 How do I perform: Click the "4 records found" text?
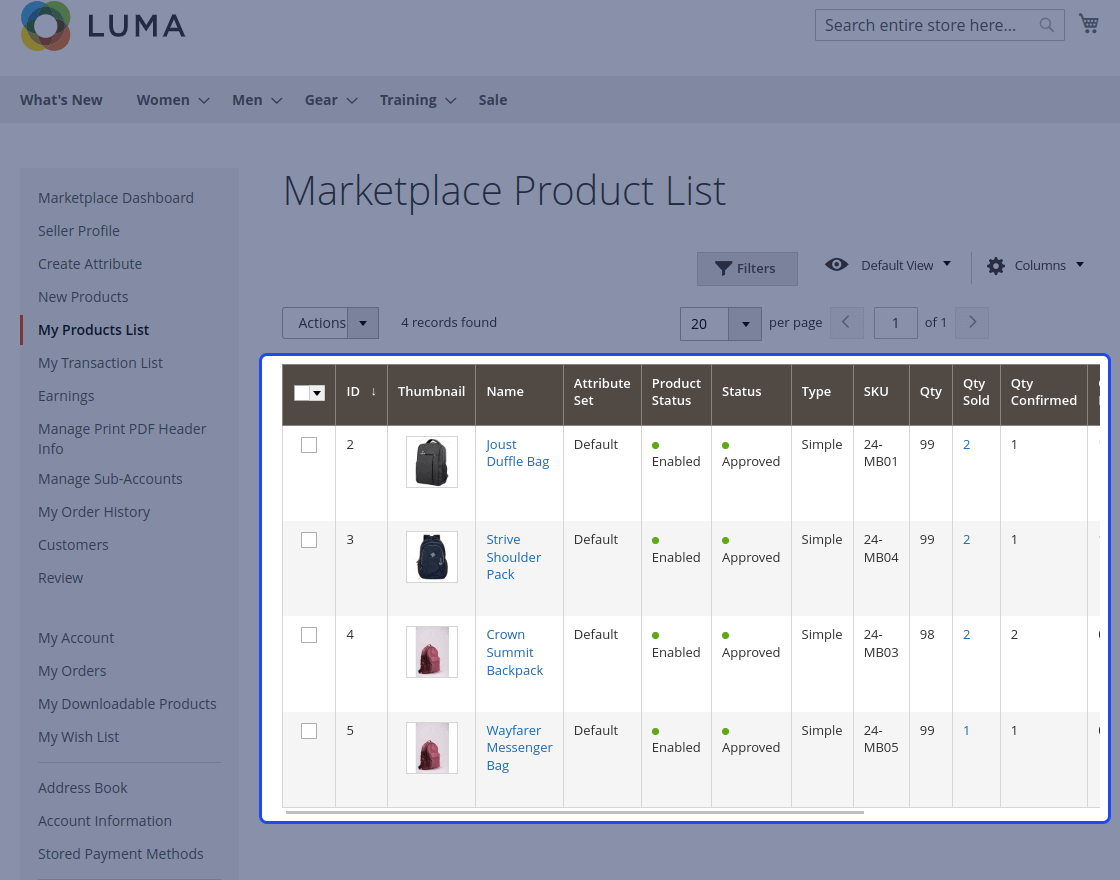point(449,322)
